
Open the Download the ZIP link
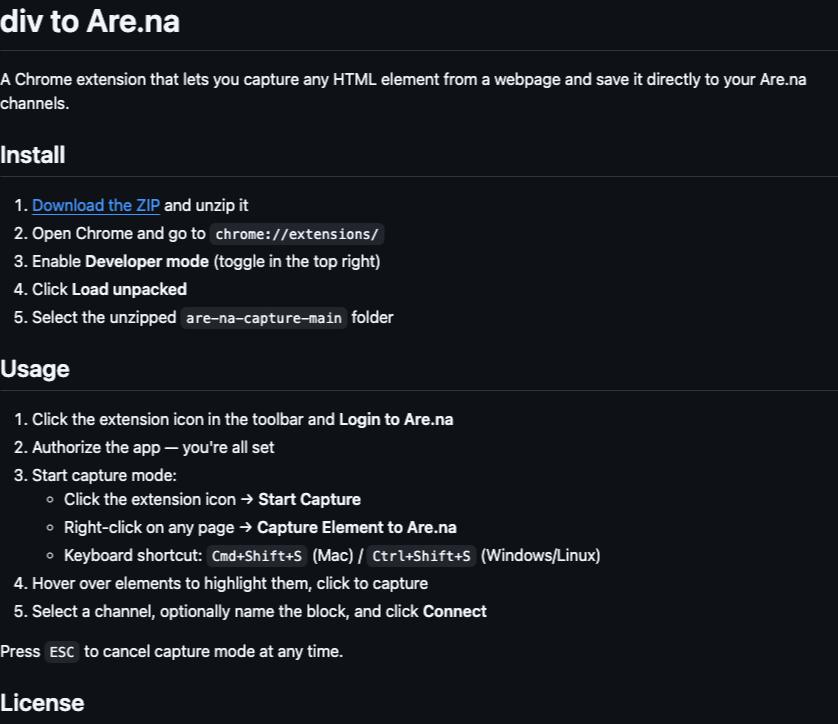(x=96, y=205)
